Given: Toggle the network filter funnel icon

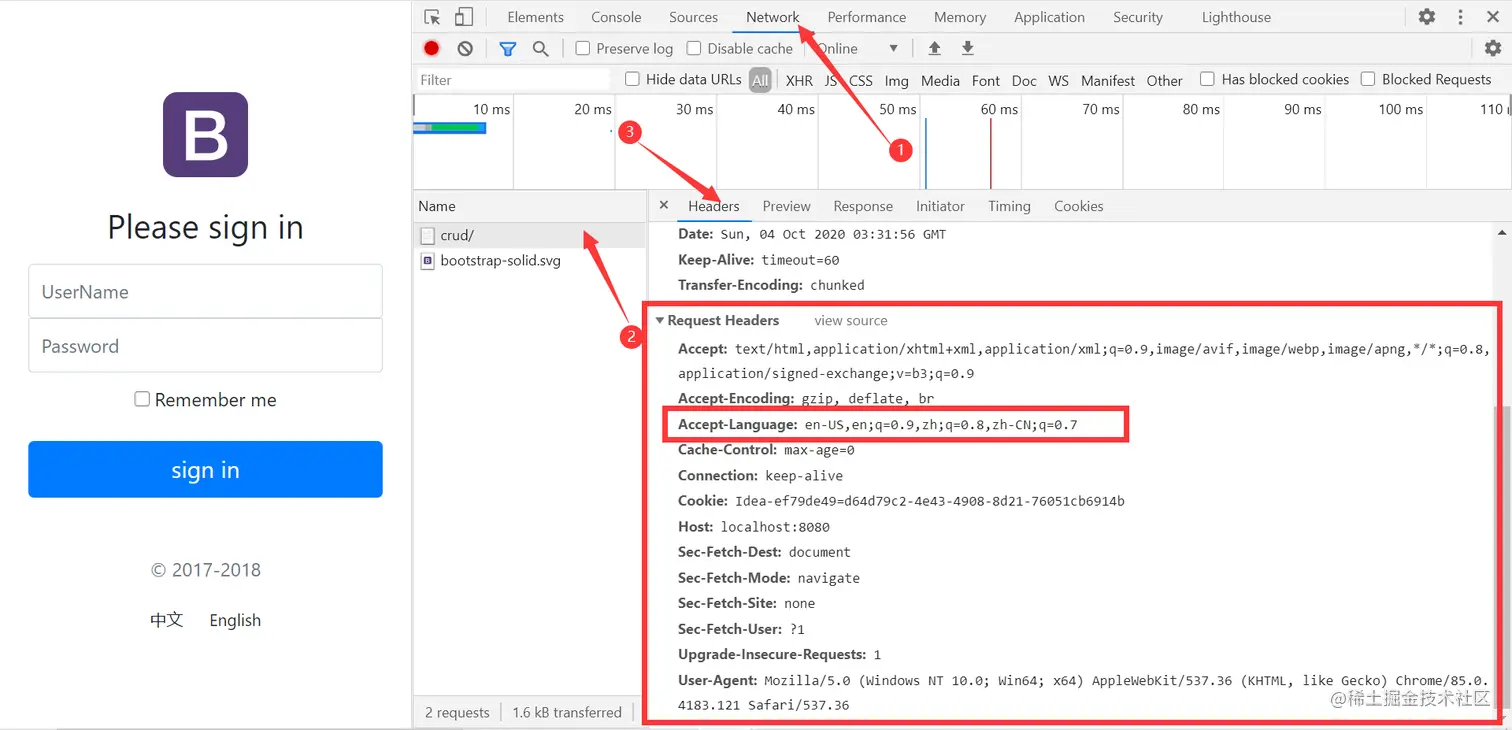Looking at the screenshot, I should 508,48.
